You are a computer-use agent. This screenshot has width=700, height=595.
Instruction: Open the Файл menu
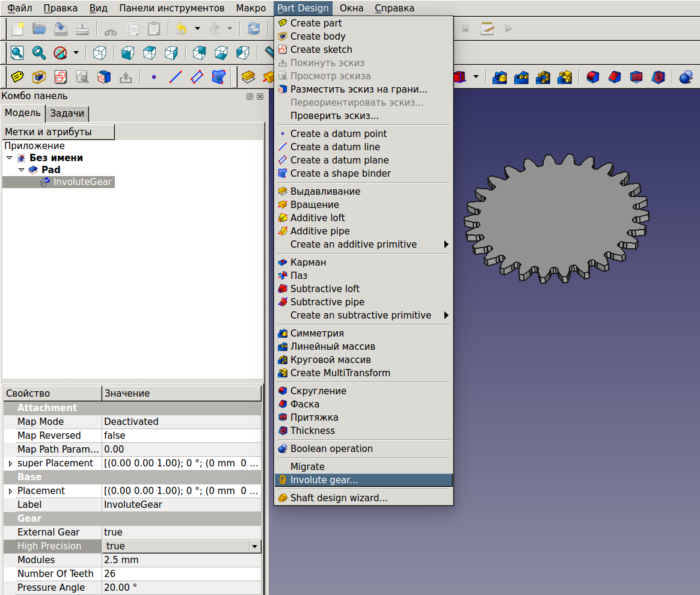tap(20, 8)
